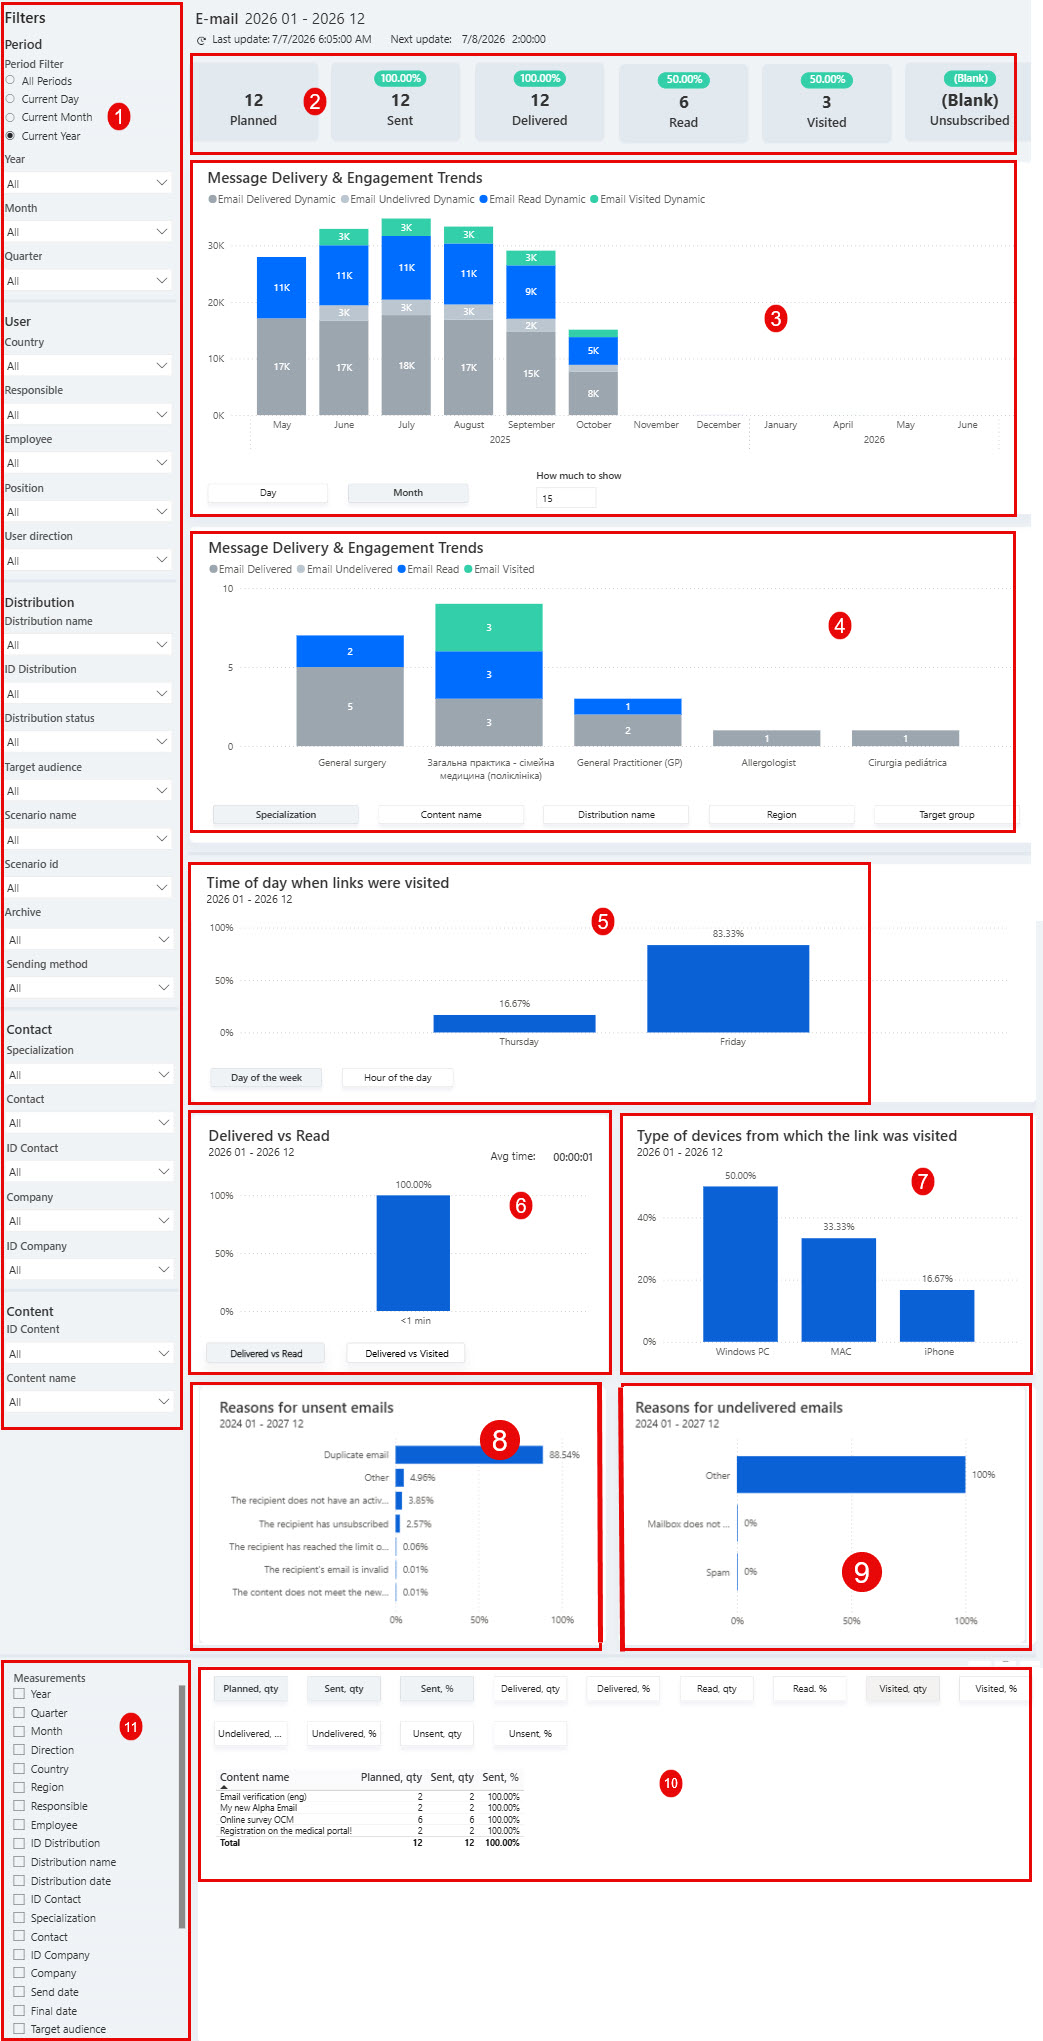Select the Current Month period radio button
The width and height of the screenshot is (1043, 2041).
click(10, 117)
